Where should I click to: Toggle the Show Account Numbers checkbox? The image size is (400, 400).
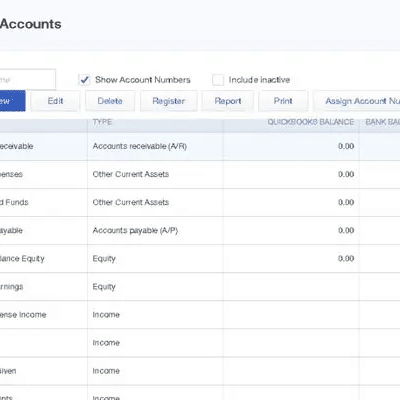pos(84,80)
